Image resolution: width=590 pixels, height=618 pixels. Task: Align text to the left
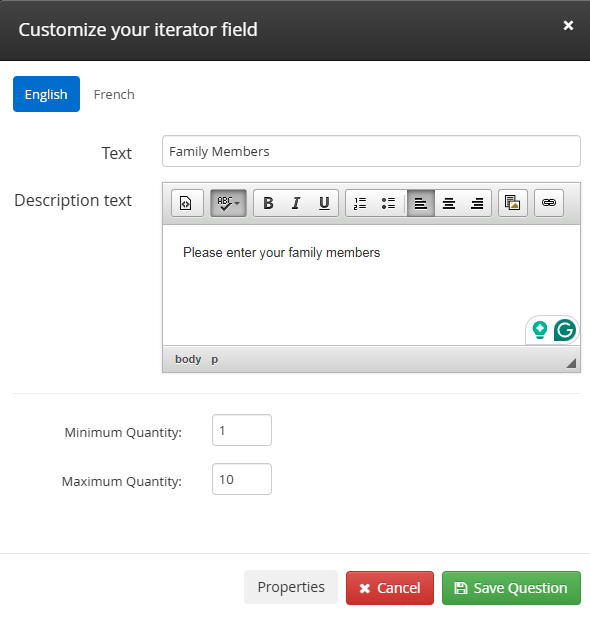(x=421, y=203)
